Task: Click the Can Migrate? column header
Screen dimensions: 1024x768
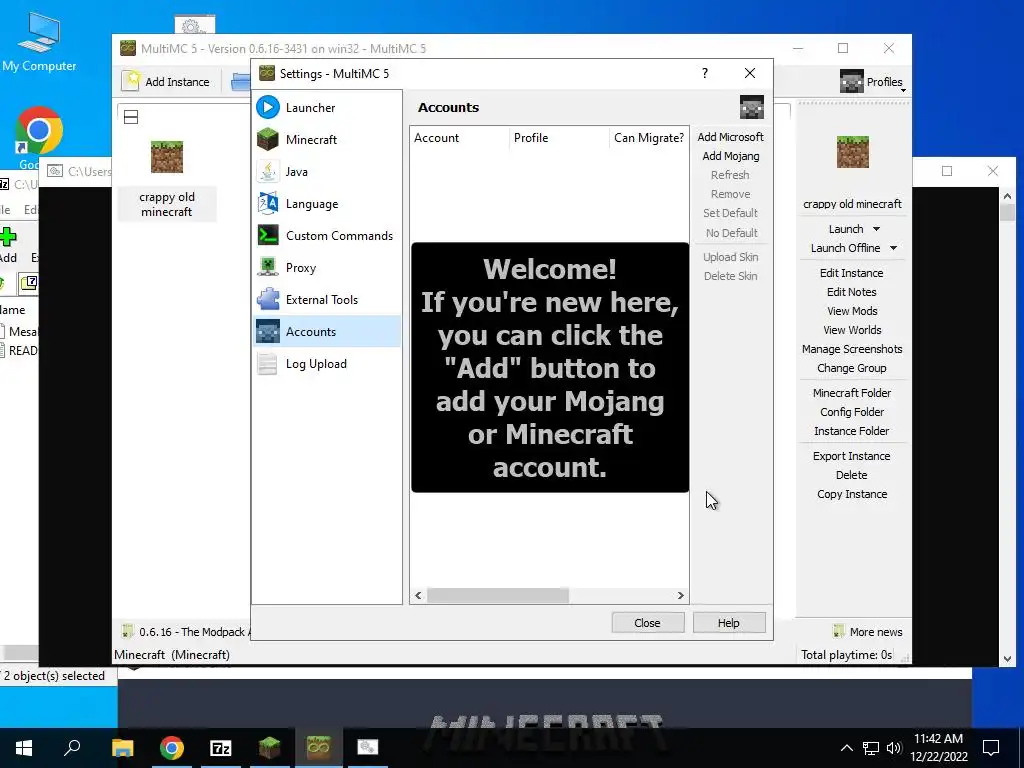Action: pyautogui.click(x=648, y=138)
